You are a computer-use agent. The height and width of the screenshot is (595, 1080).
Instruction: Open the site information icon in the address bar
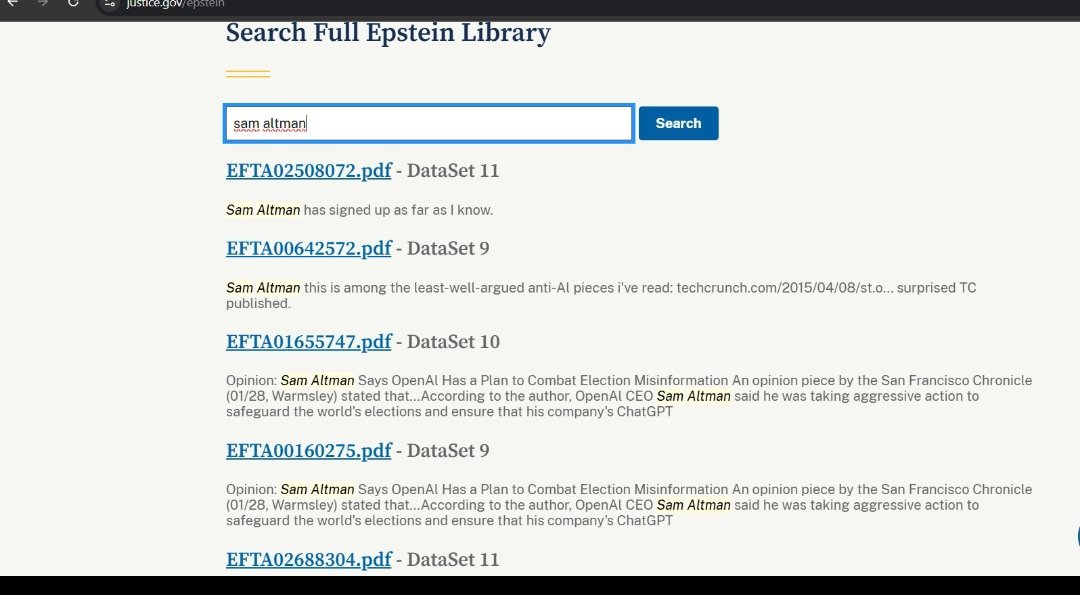108,4
